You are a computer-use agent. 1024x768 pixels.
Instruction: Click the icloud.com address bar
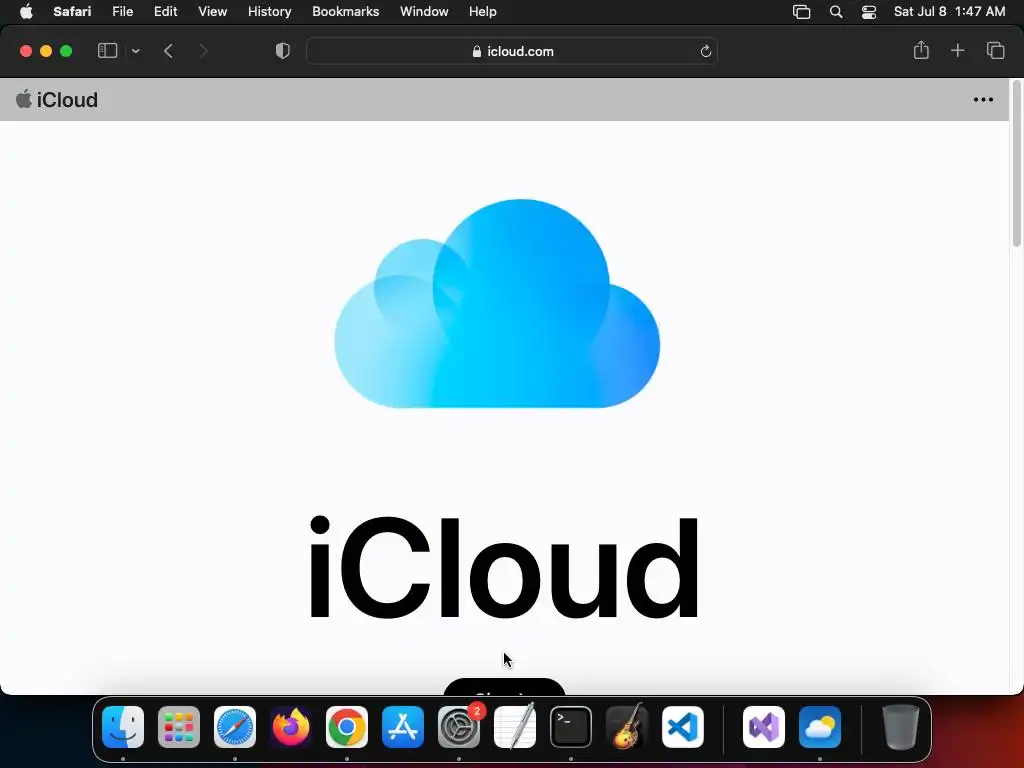512,51
